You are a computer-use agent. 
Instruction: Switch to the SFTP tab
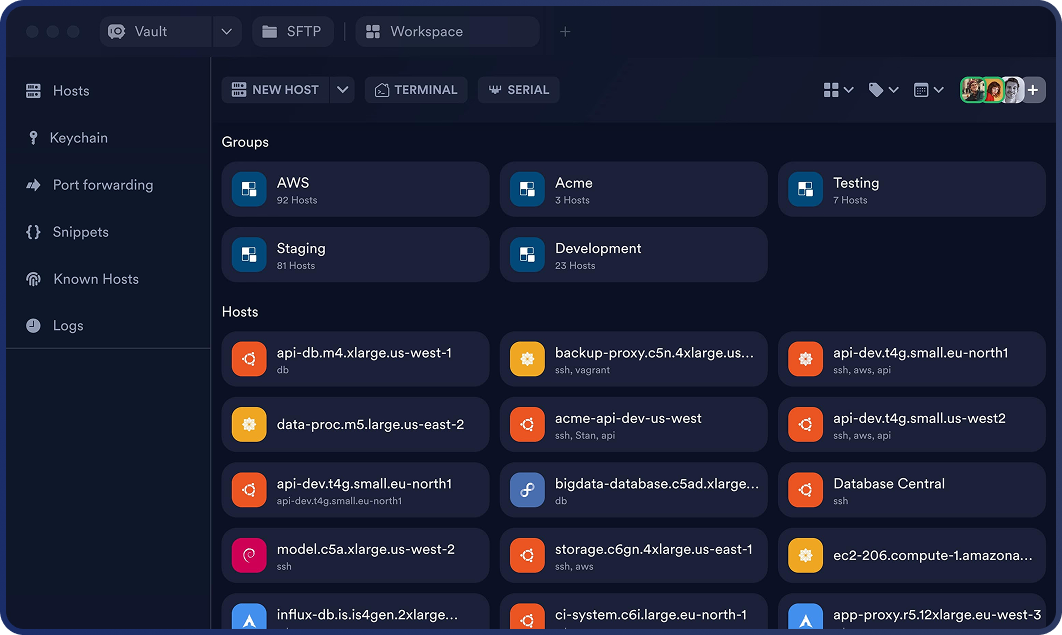(x=292, y=31)
